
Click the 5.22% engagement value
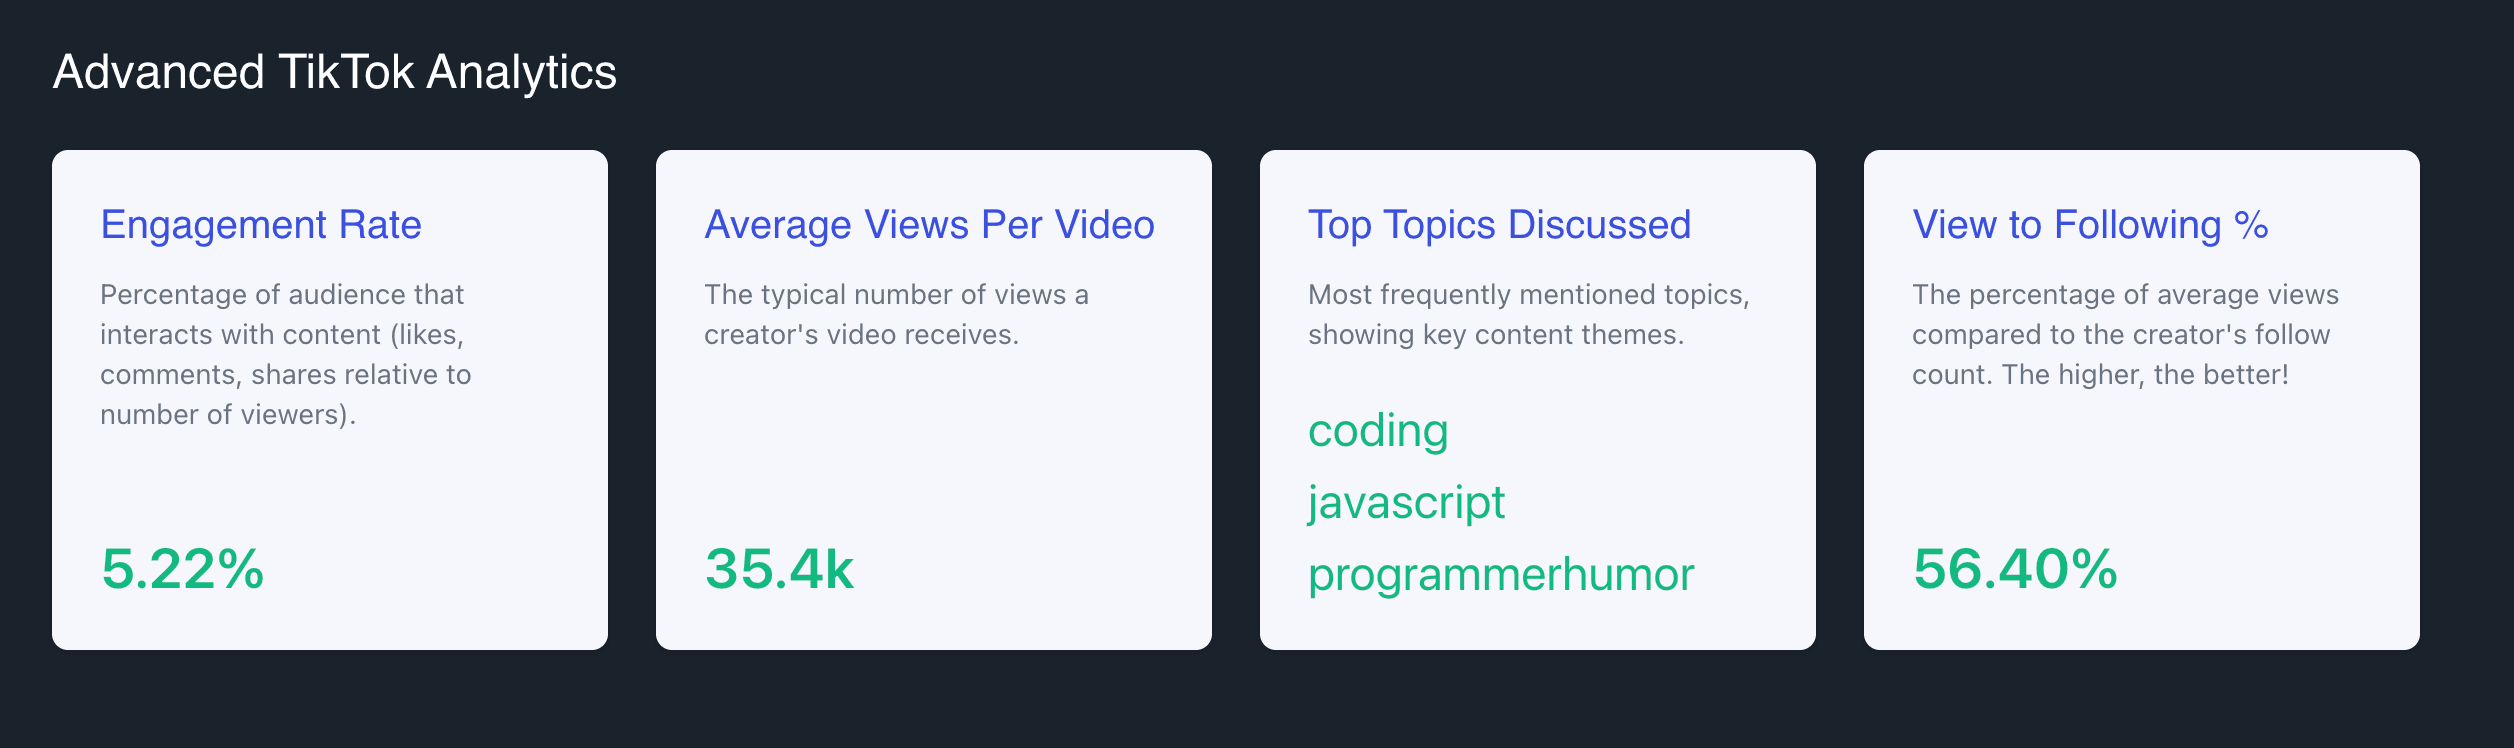[183, 569]
